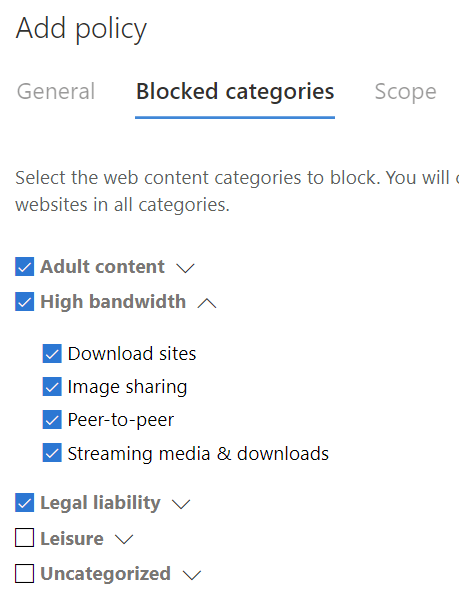Clear the Legal liability checkbox

point(24,502)
